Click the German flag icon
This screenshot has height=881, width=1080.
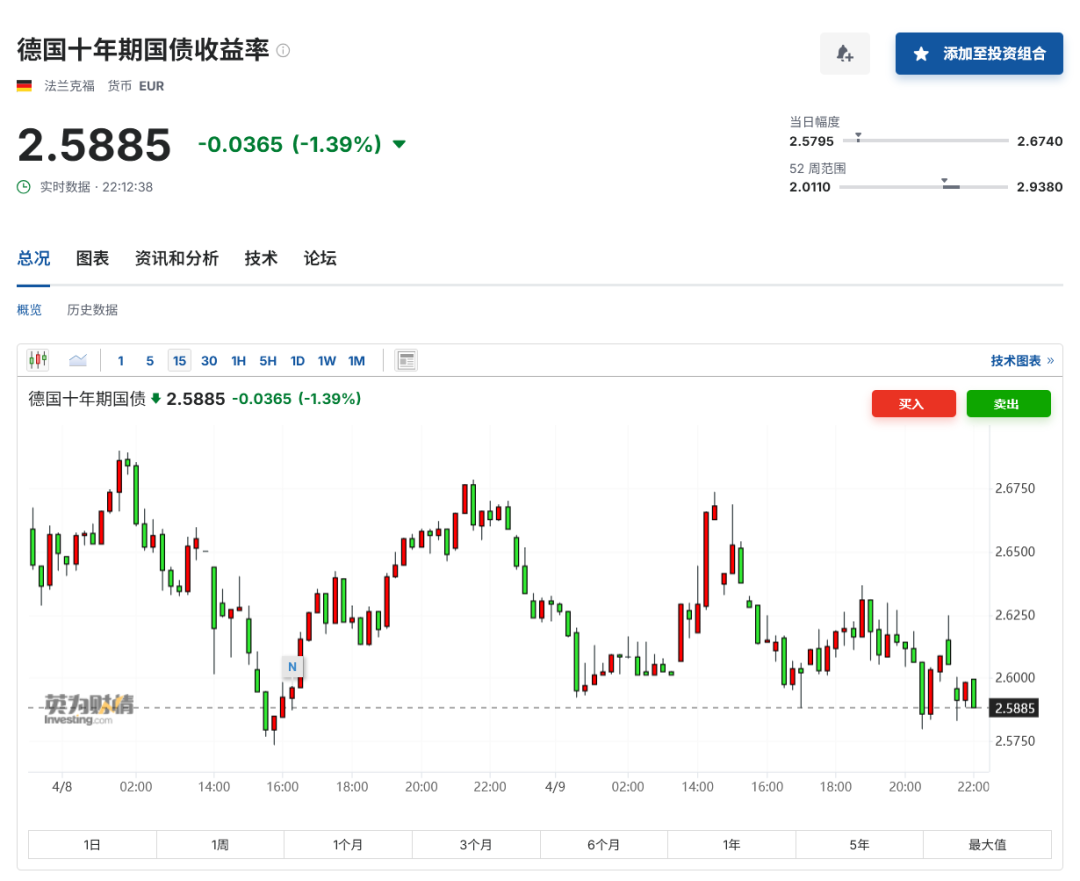24,86
